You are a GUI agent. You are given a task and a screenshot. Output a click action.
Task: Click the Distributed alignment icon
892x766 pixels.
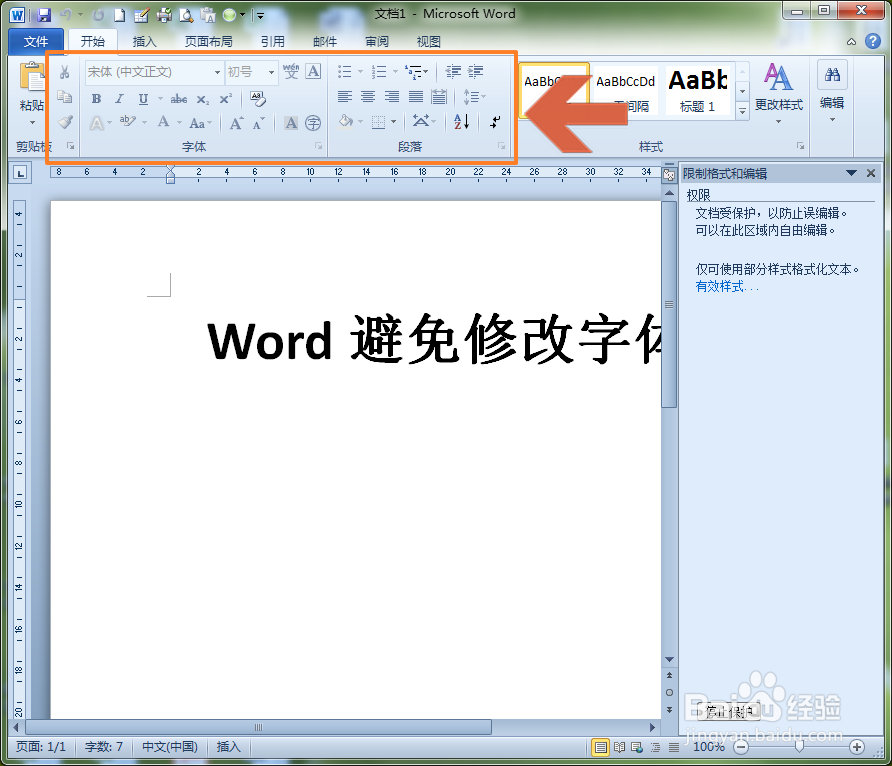(x=439, y=97)
